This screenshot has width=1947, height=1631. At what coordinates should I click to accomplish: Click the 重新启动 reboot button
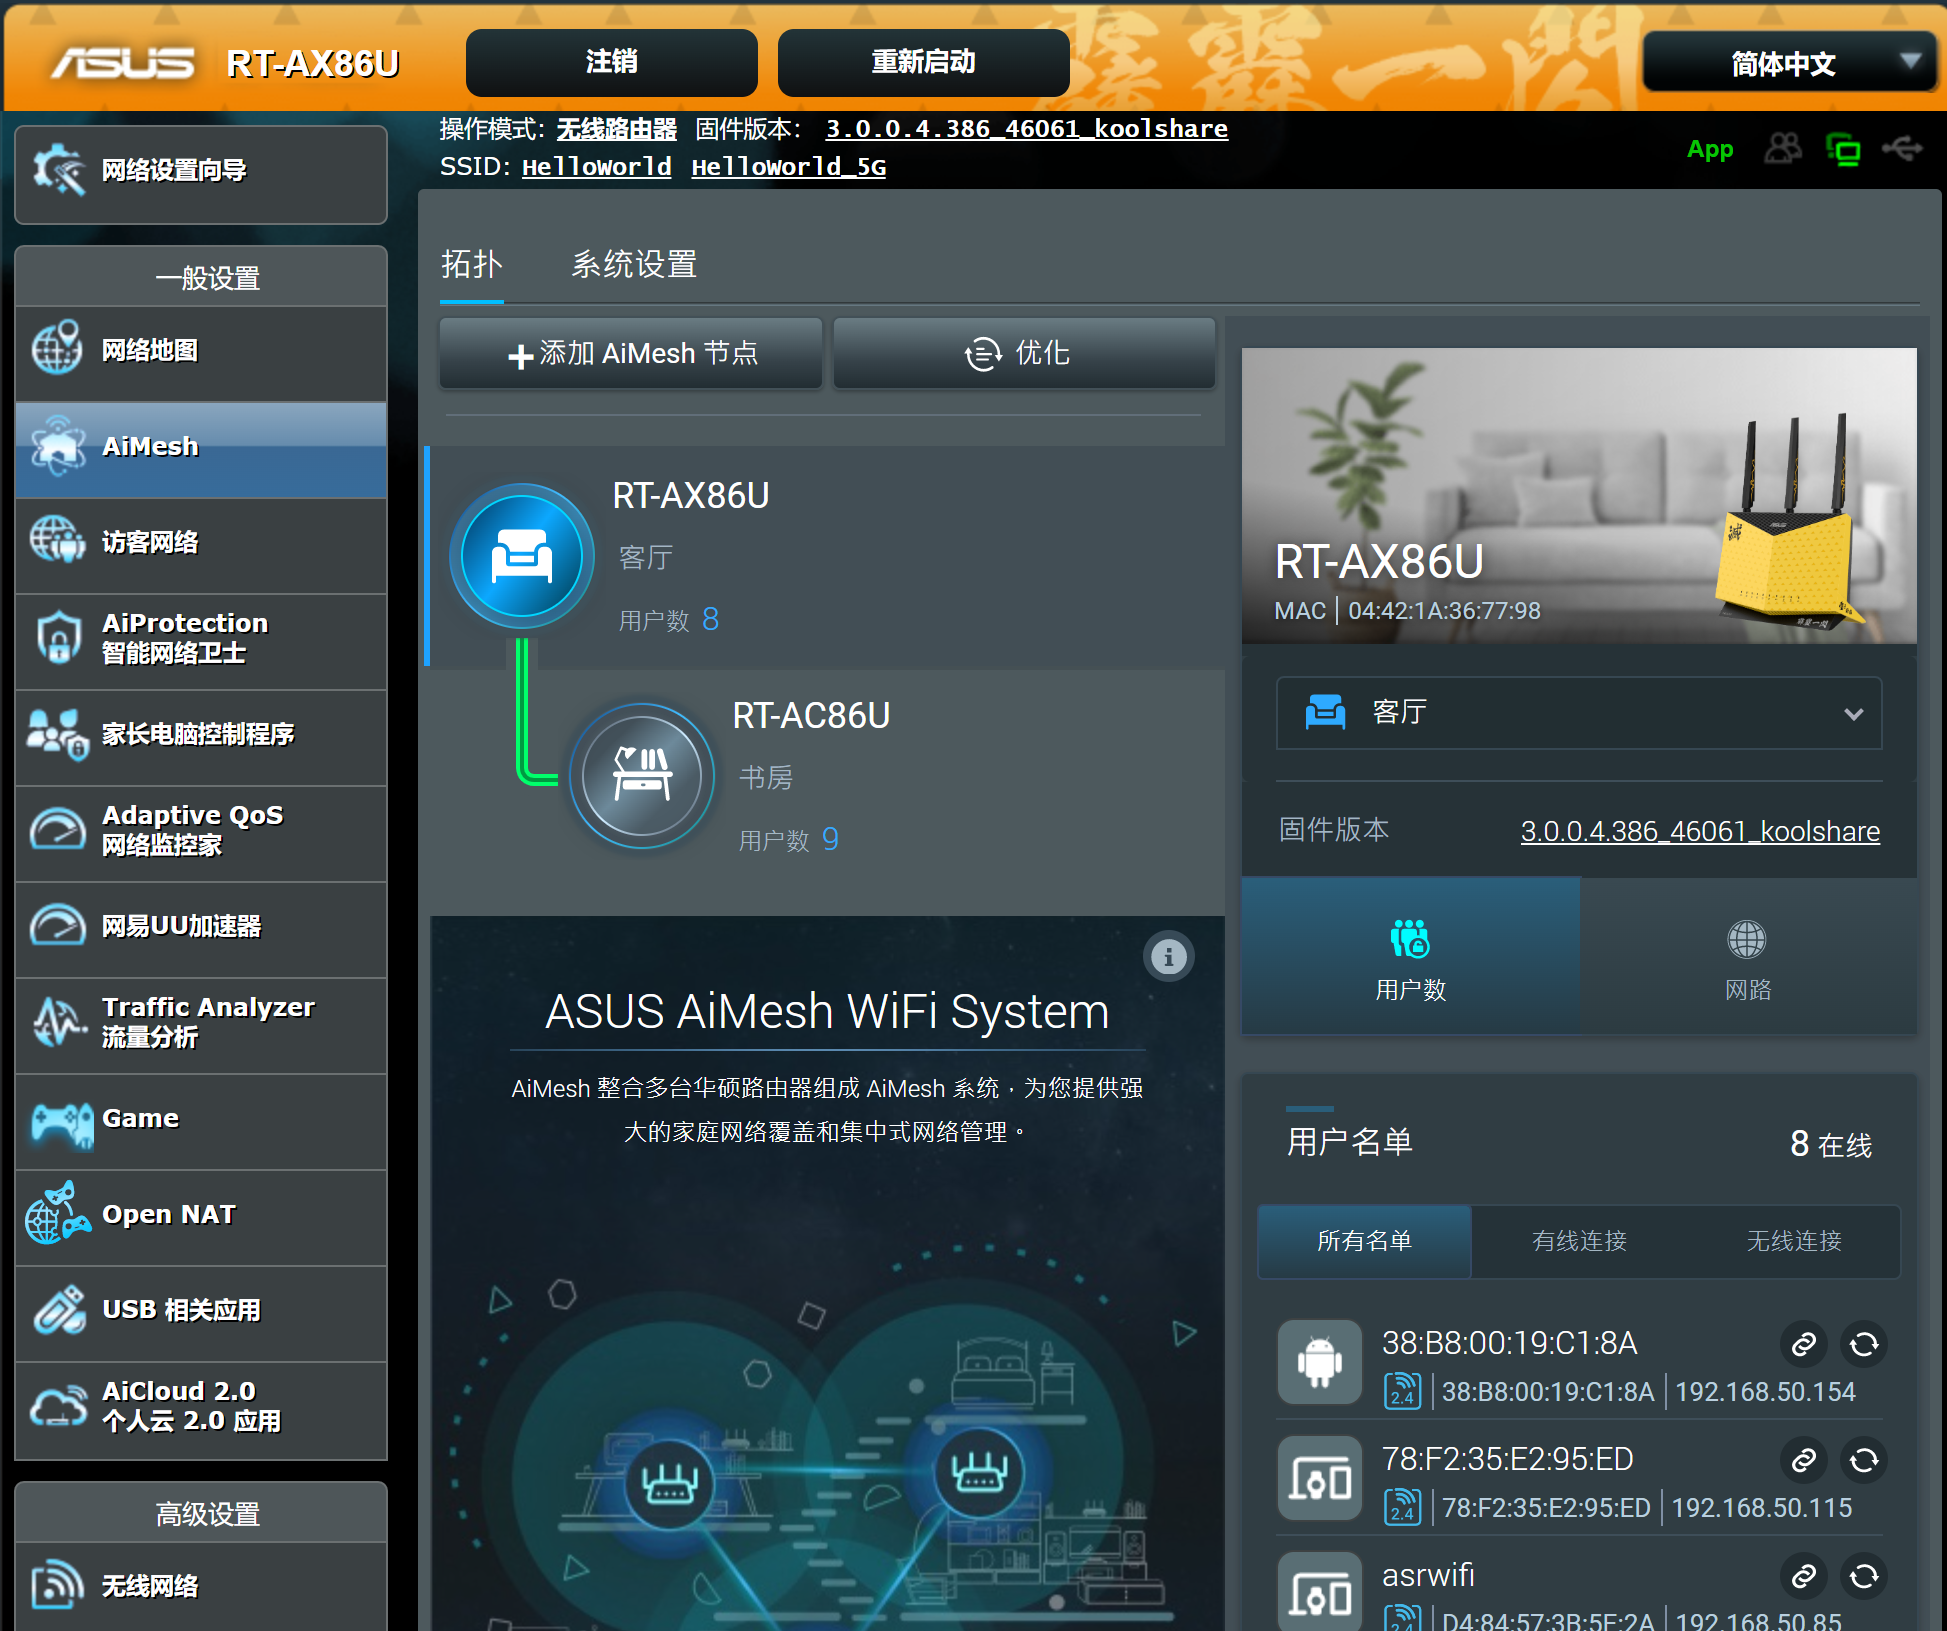coord(923,62)
